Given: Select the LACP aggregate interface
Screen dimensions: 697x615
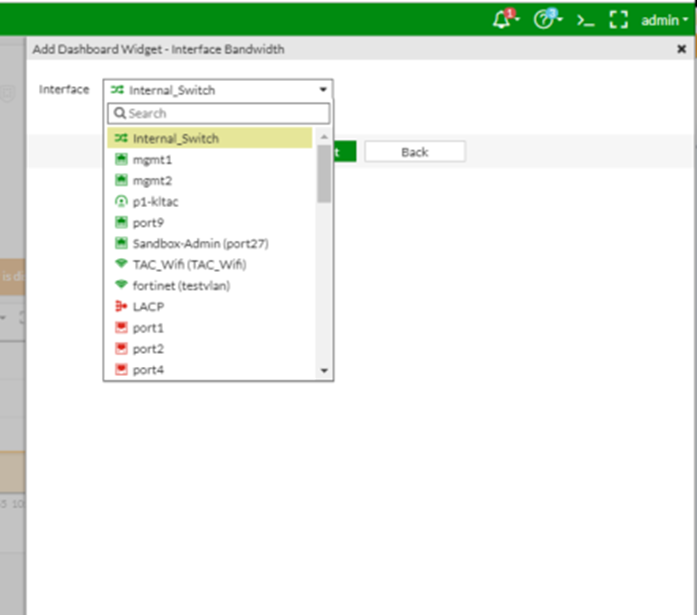Looking at the screenshot, I should click(148, 307).
